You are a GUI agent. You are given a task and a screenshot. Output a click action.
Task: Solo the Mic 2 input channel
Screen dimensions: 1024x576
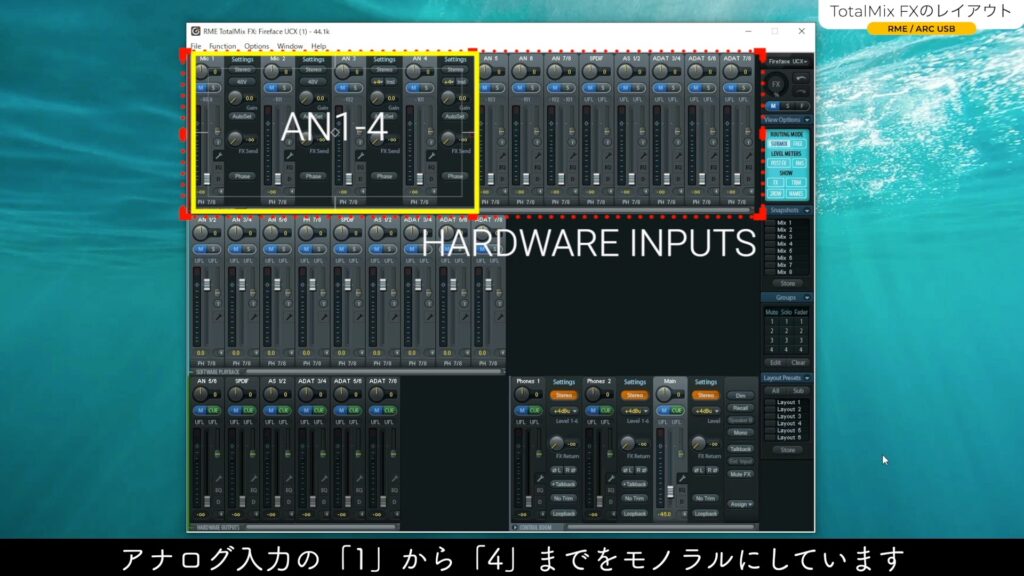click(285, 88)
